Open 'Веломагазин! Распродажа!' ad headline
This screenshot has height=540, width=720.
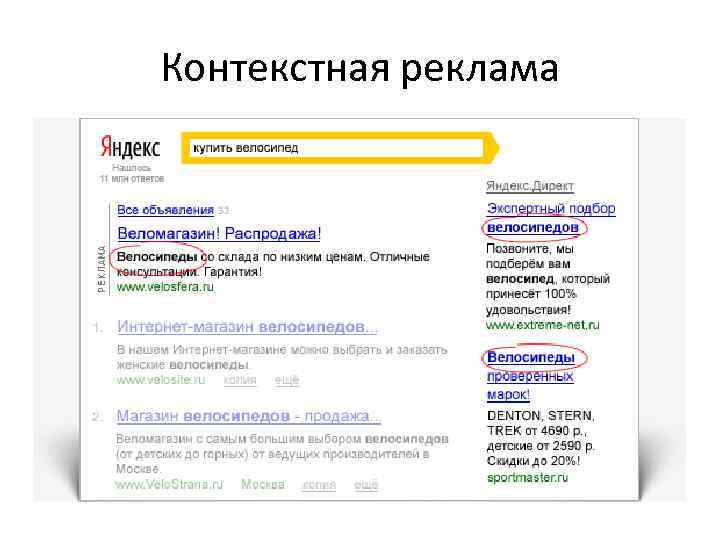219,233
